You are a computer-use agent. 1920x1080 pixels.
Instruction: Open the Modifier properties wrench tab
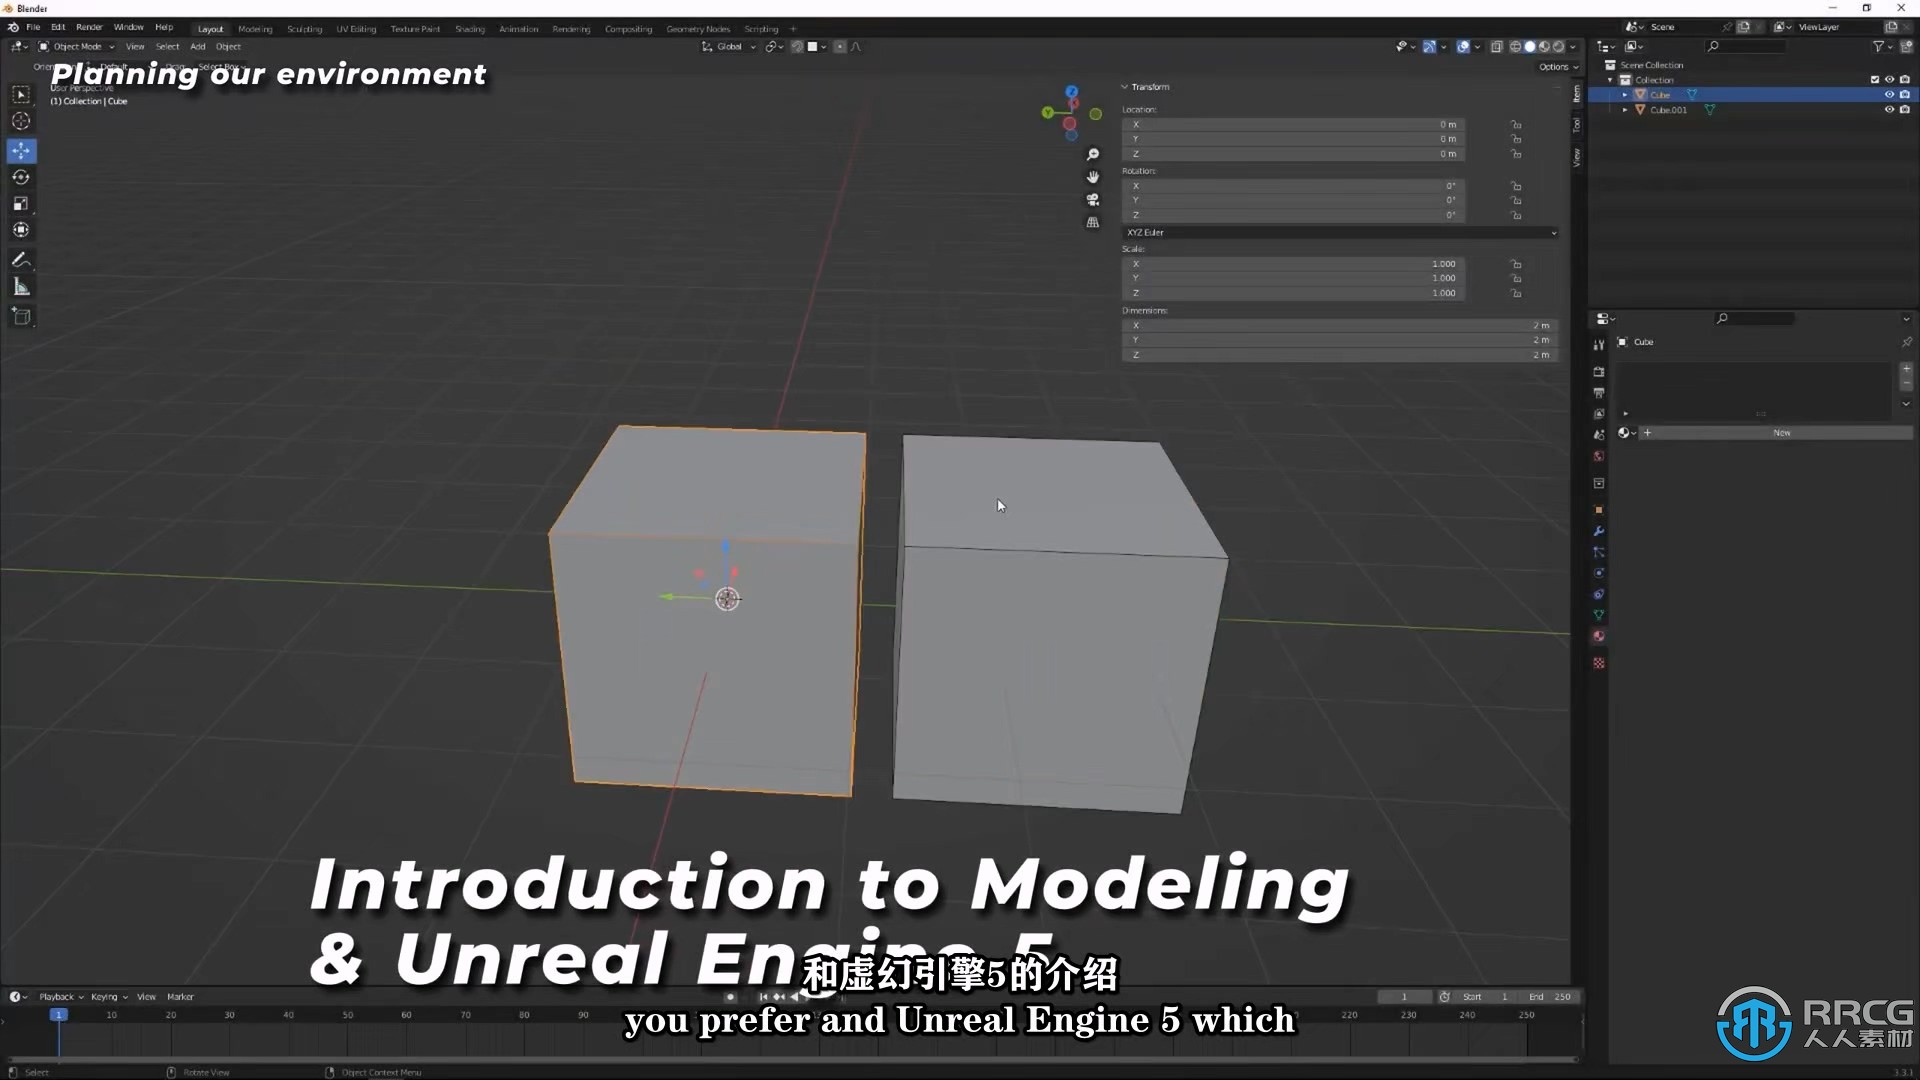click(x=1598, y=531)
